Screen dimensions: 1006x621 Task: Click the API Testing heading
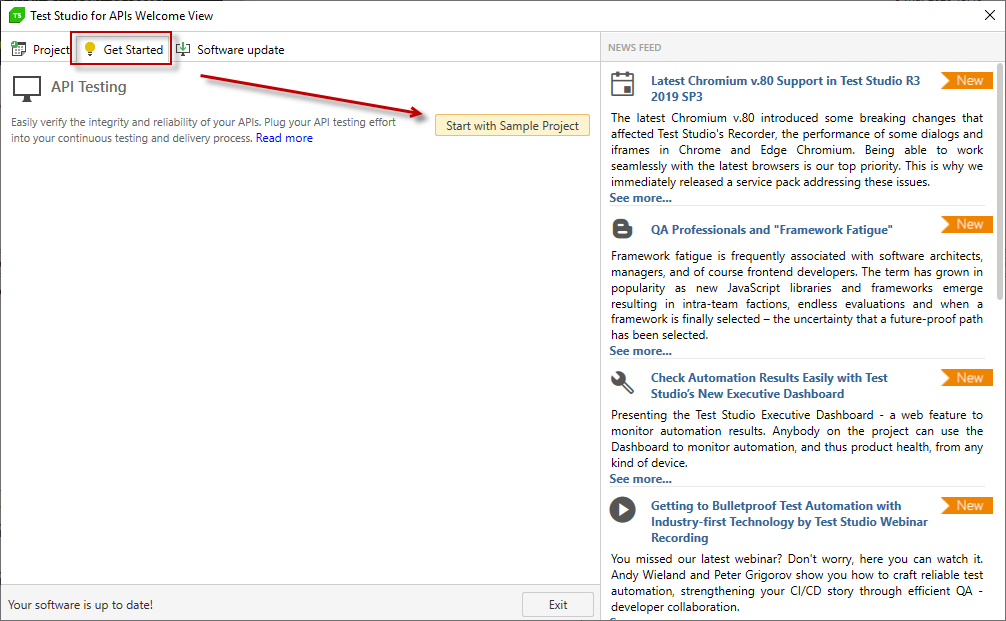[x=89, y=87]
